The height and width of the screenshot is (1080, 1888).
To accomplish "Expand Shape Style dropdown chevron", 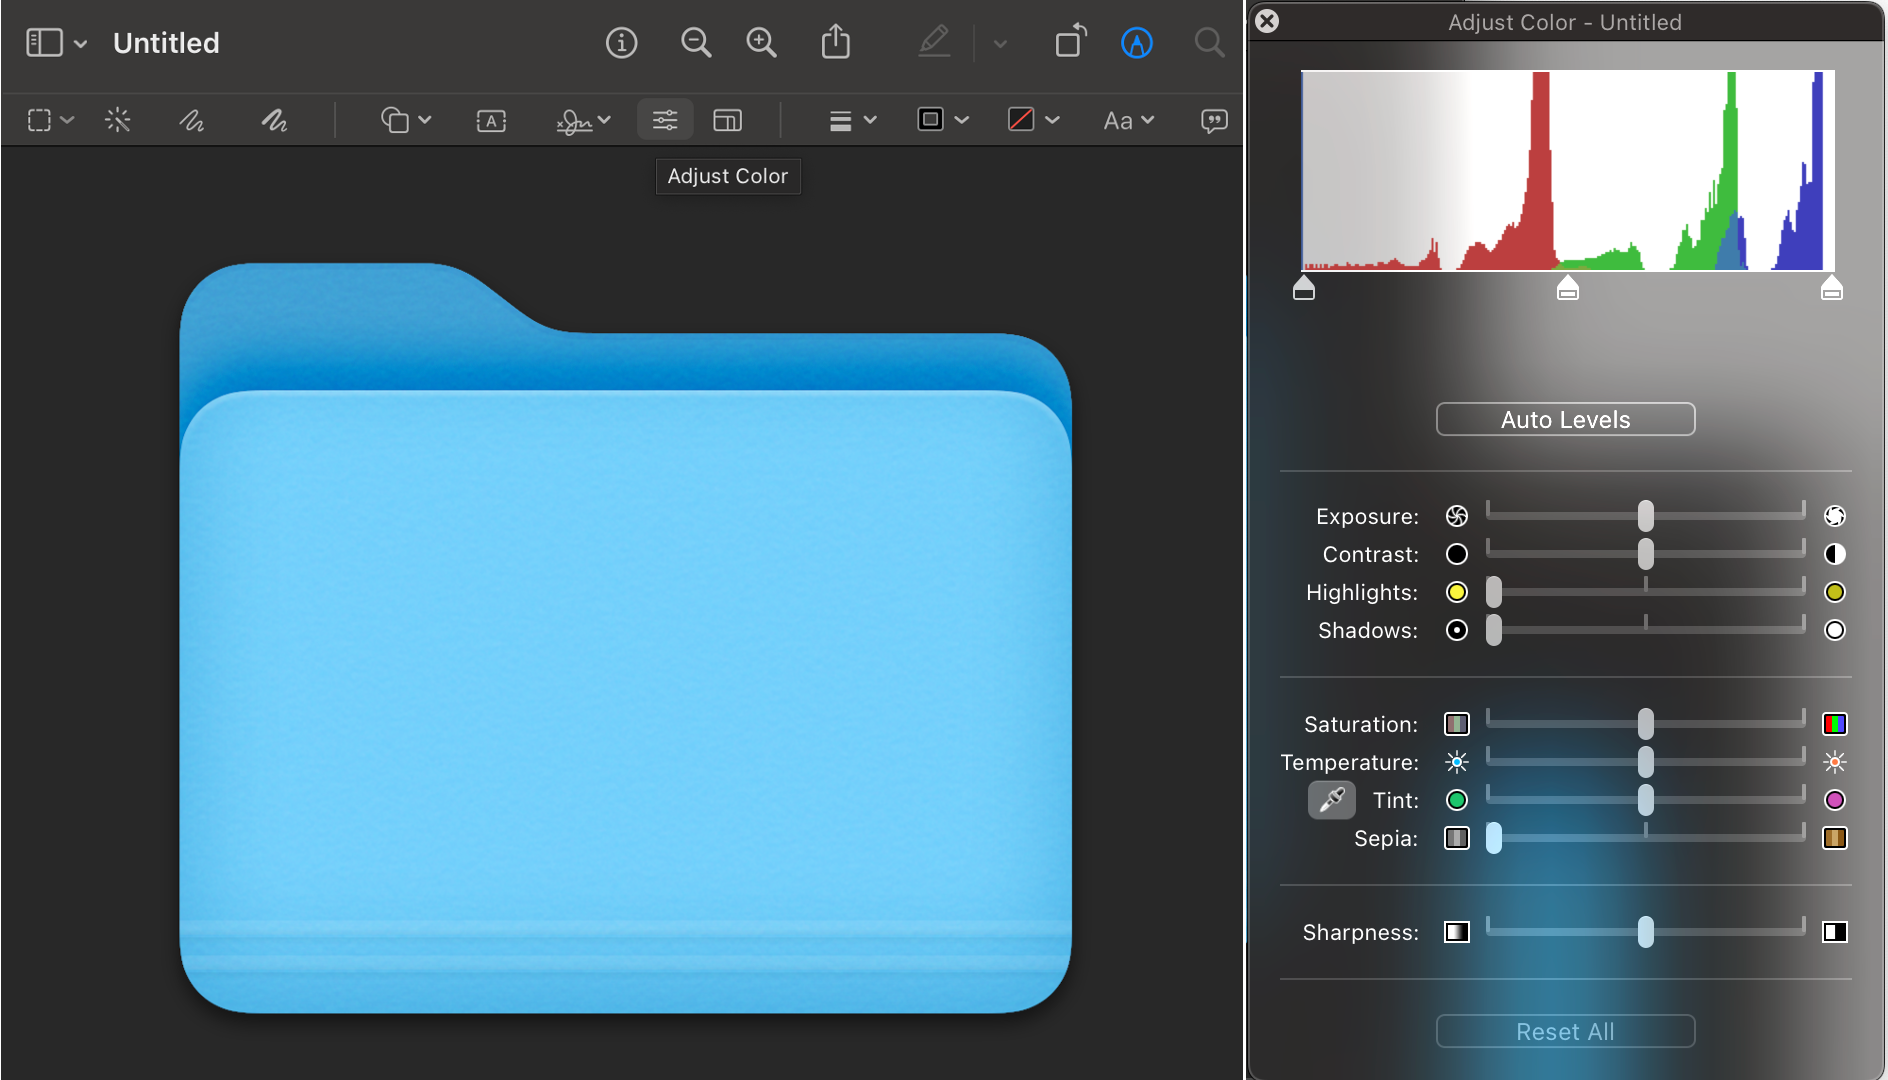I will (x=870, y=121).
